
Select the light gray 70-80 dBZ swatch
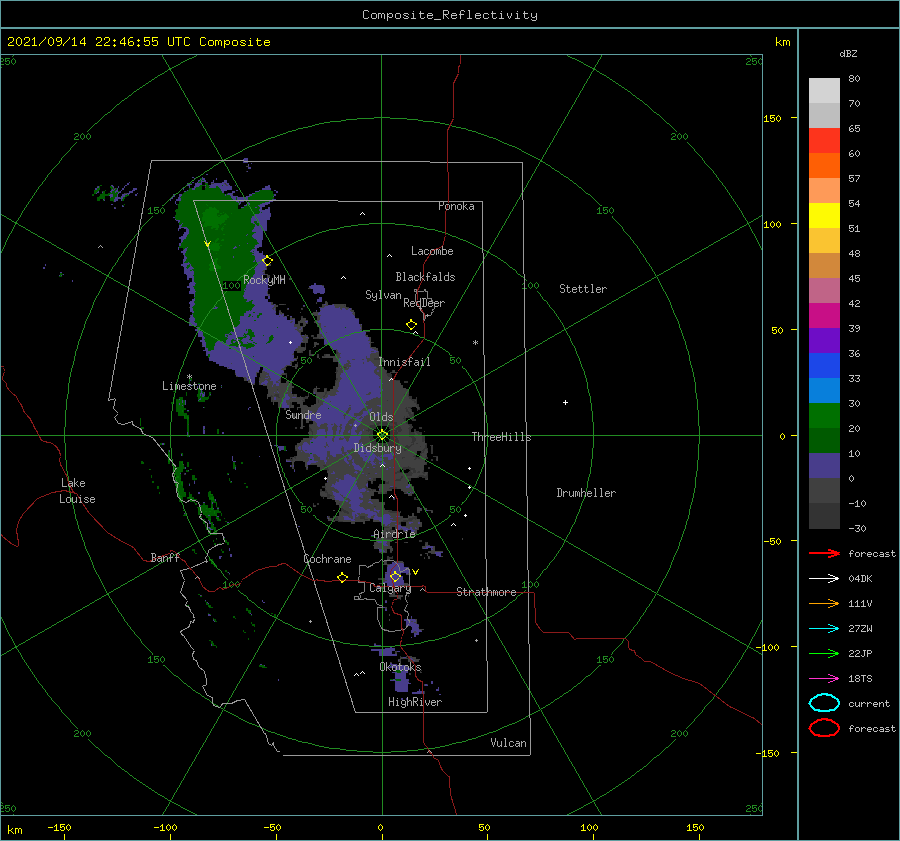824,90
